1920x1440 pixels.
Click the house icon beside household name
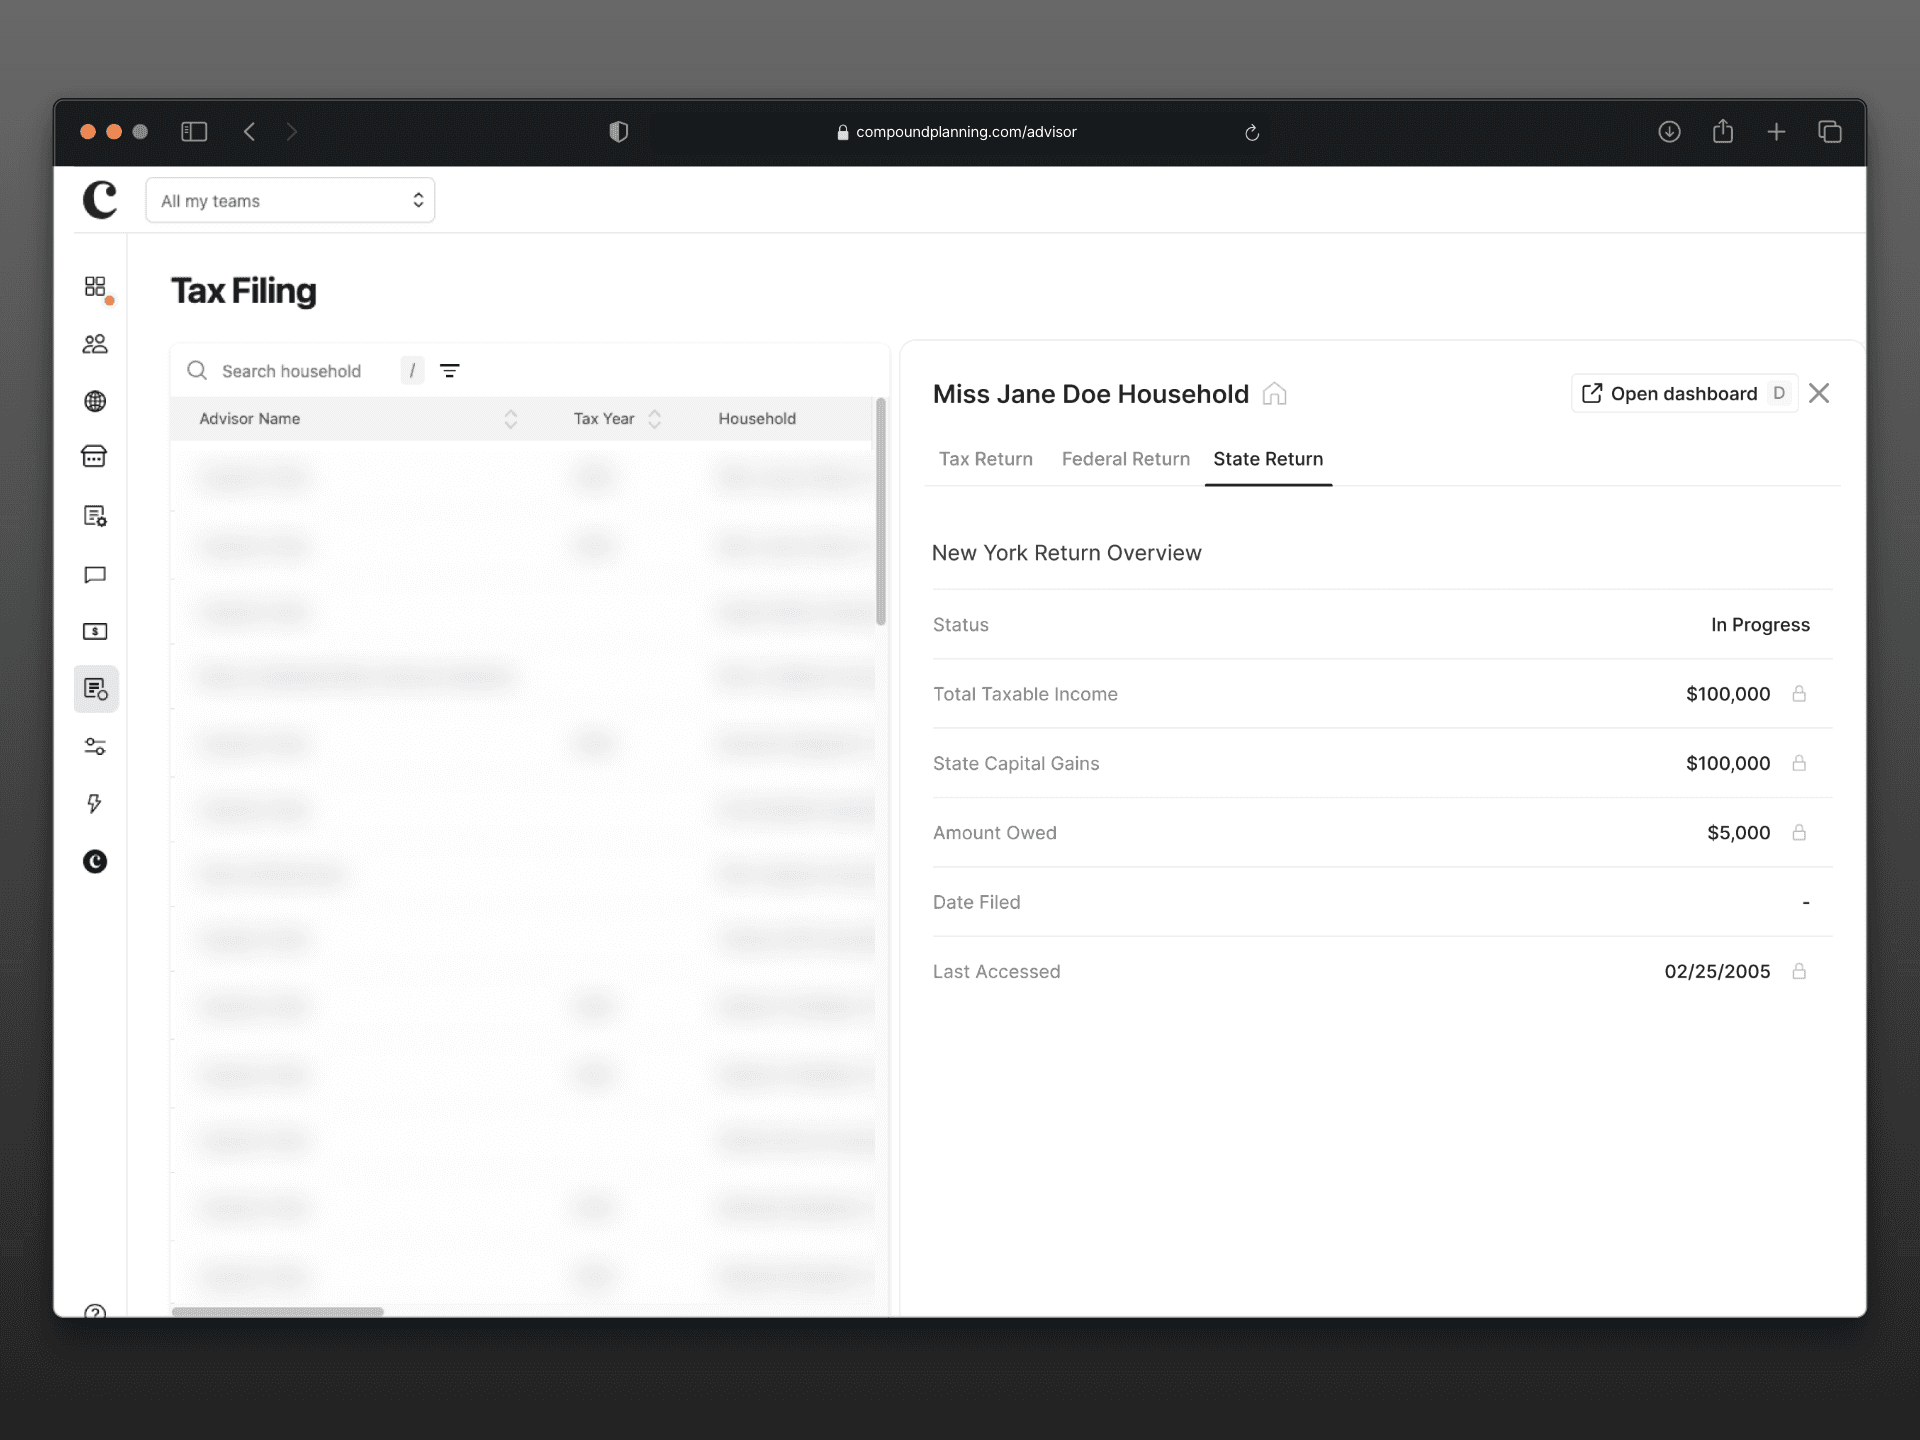[1274, 394]
